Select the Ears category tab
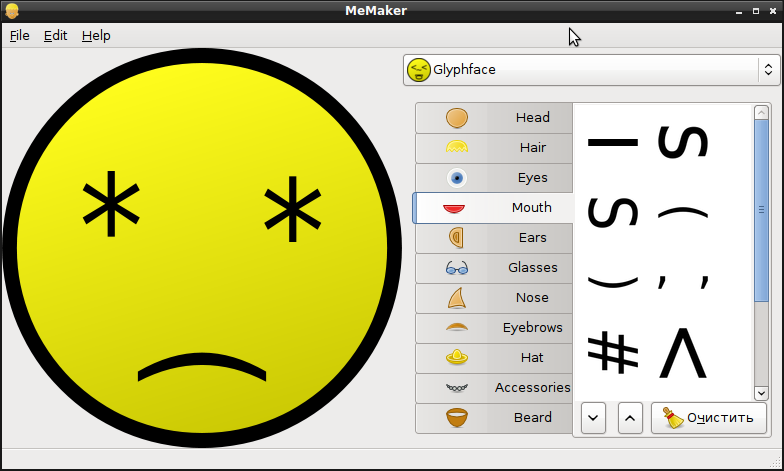The width and height of the screenshot is (784, 471). click(494, 238)
